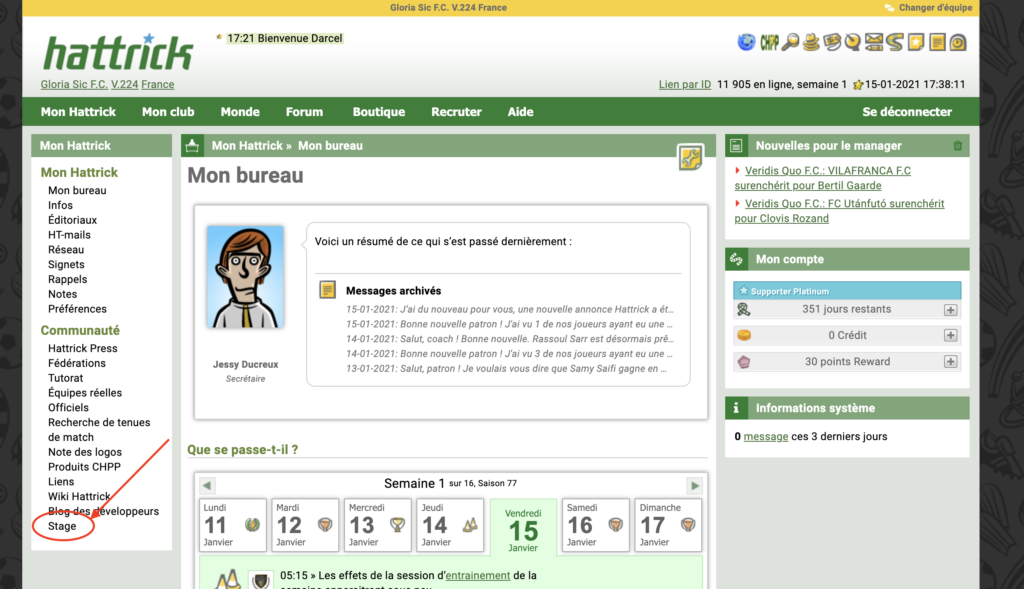Select Samedi 16 Janvier in the calendar
Screen dimensions: 1024x589
click(x=596, y=526)
